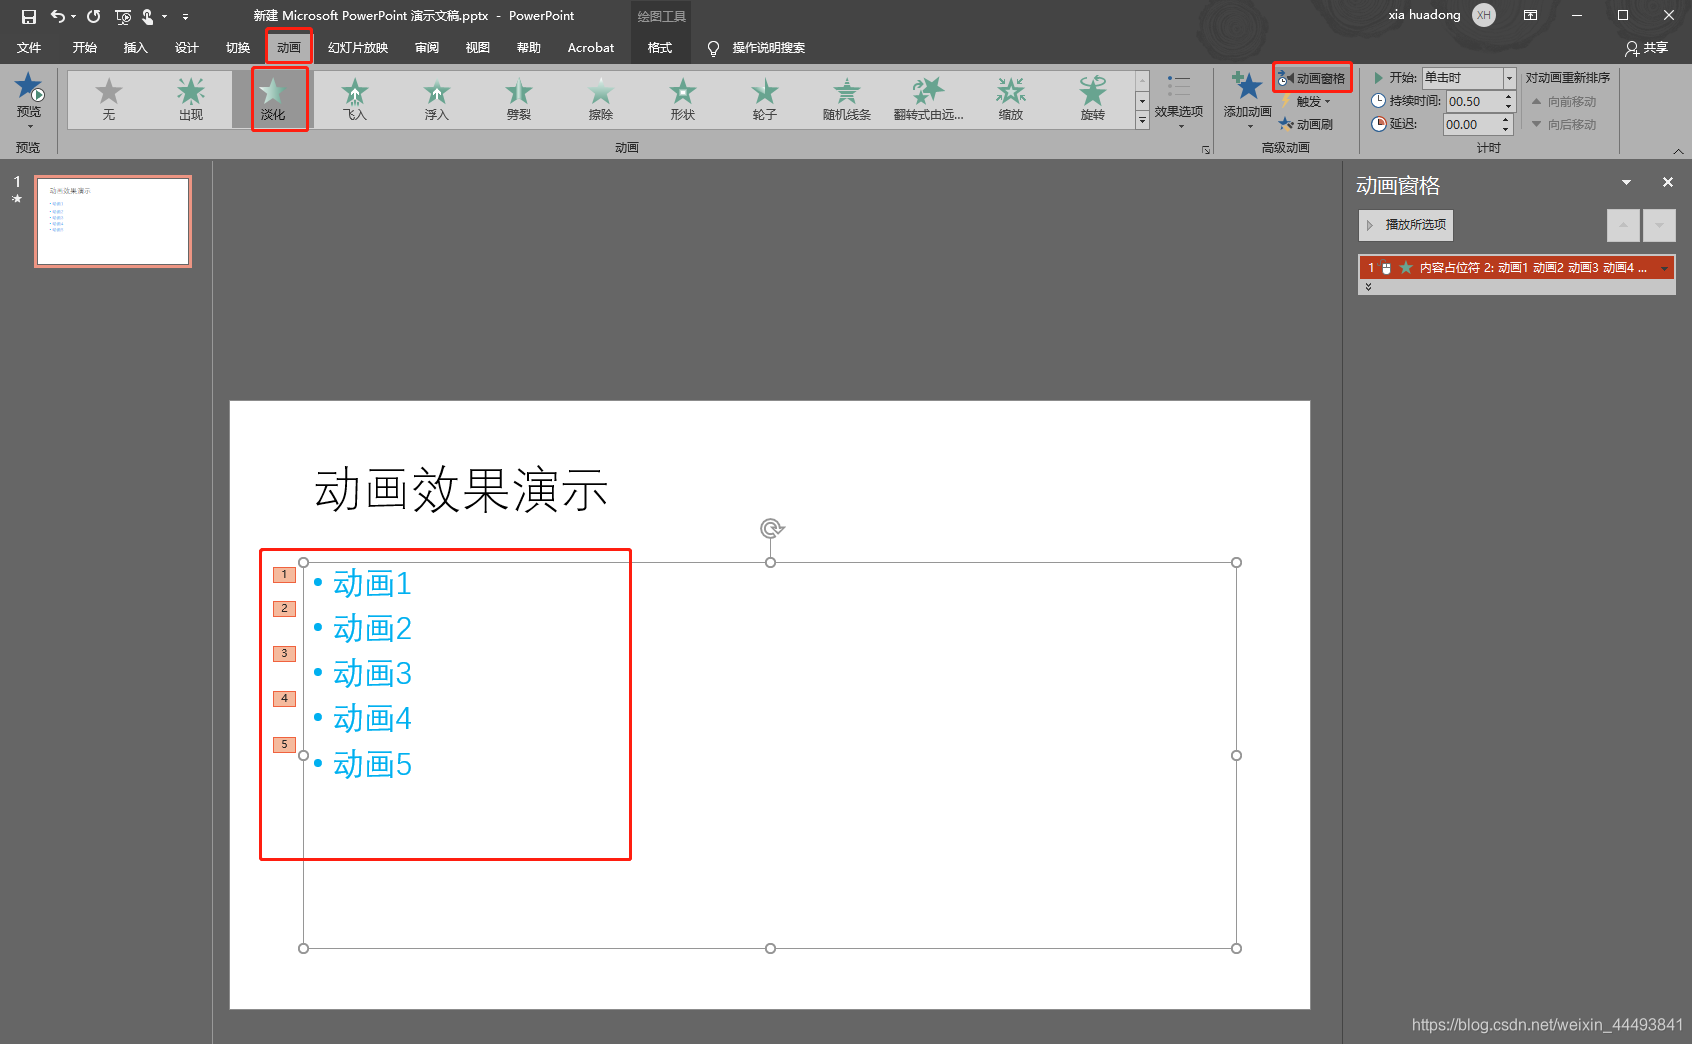Switch to the 插入 ribbon tab
The height and width of the screenshot is (1044, 1692).
pyautogui.click(x=135, y=47)
